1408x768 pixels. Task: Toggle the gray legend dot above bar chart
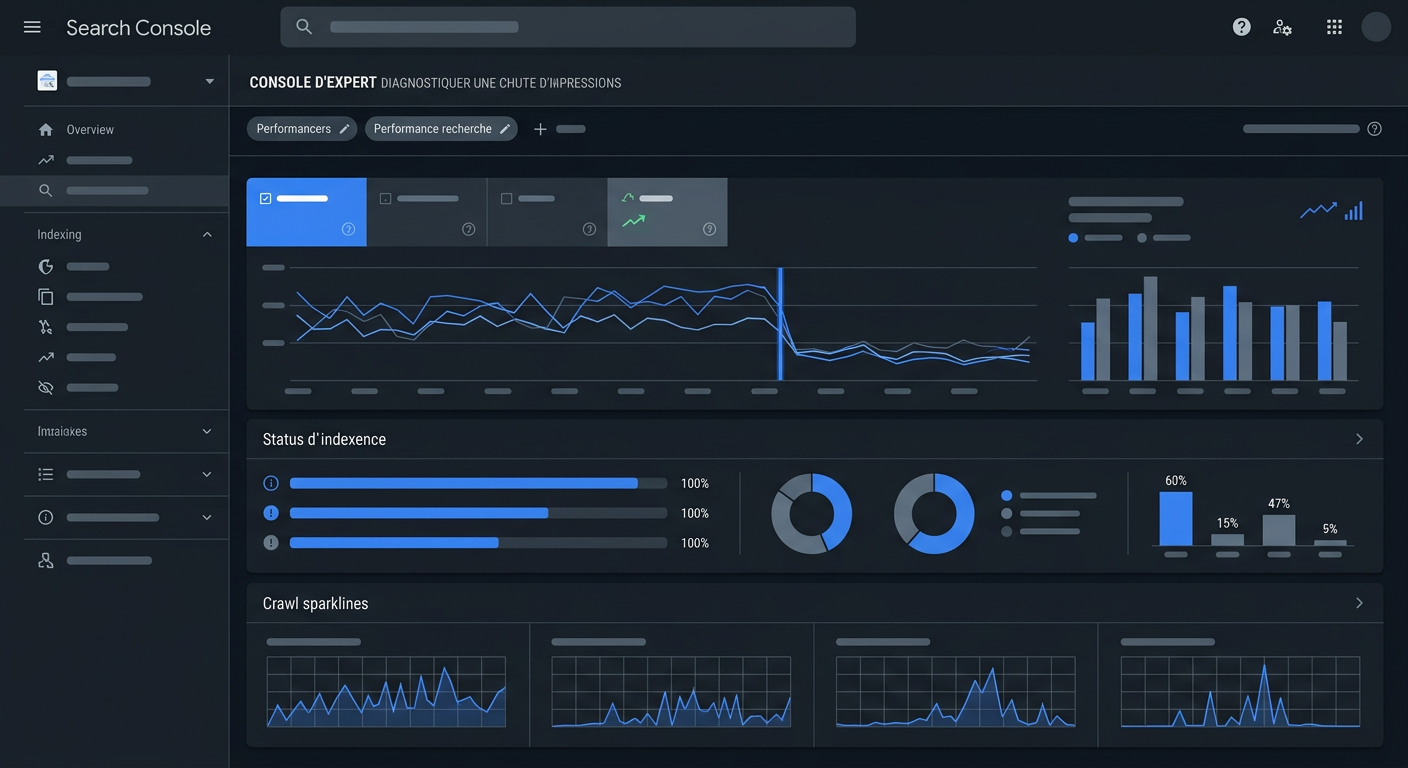(1142, 238)
